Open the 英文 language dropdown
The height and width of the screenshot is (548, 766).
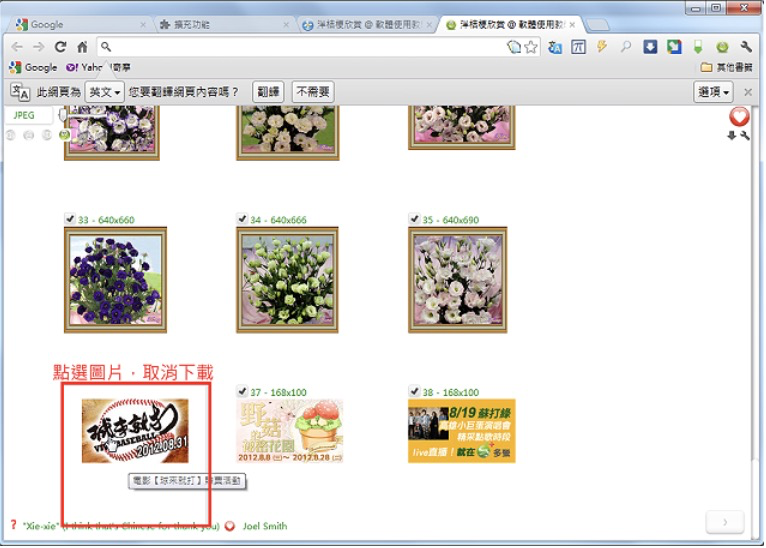(104, 92)
